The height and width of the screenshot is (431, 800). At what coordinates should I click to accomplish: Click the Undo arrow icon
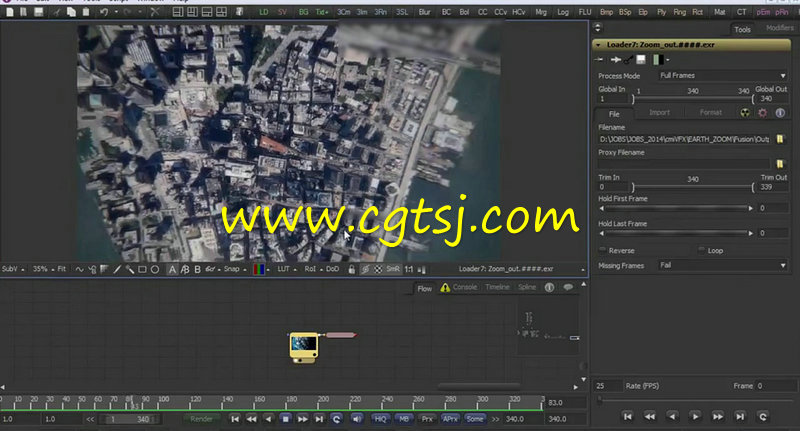click(x=104, y=12)
